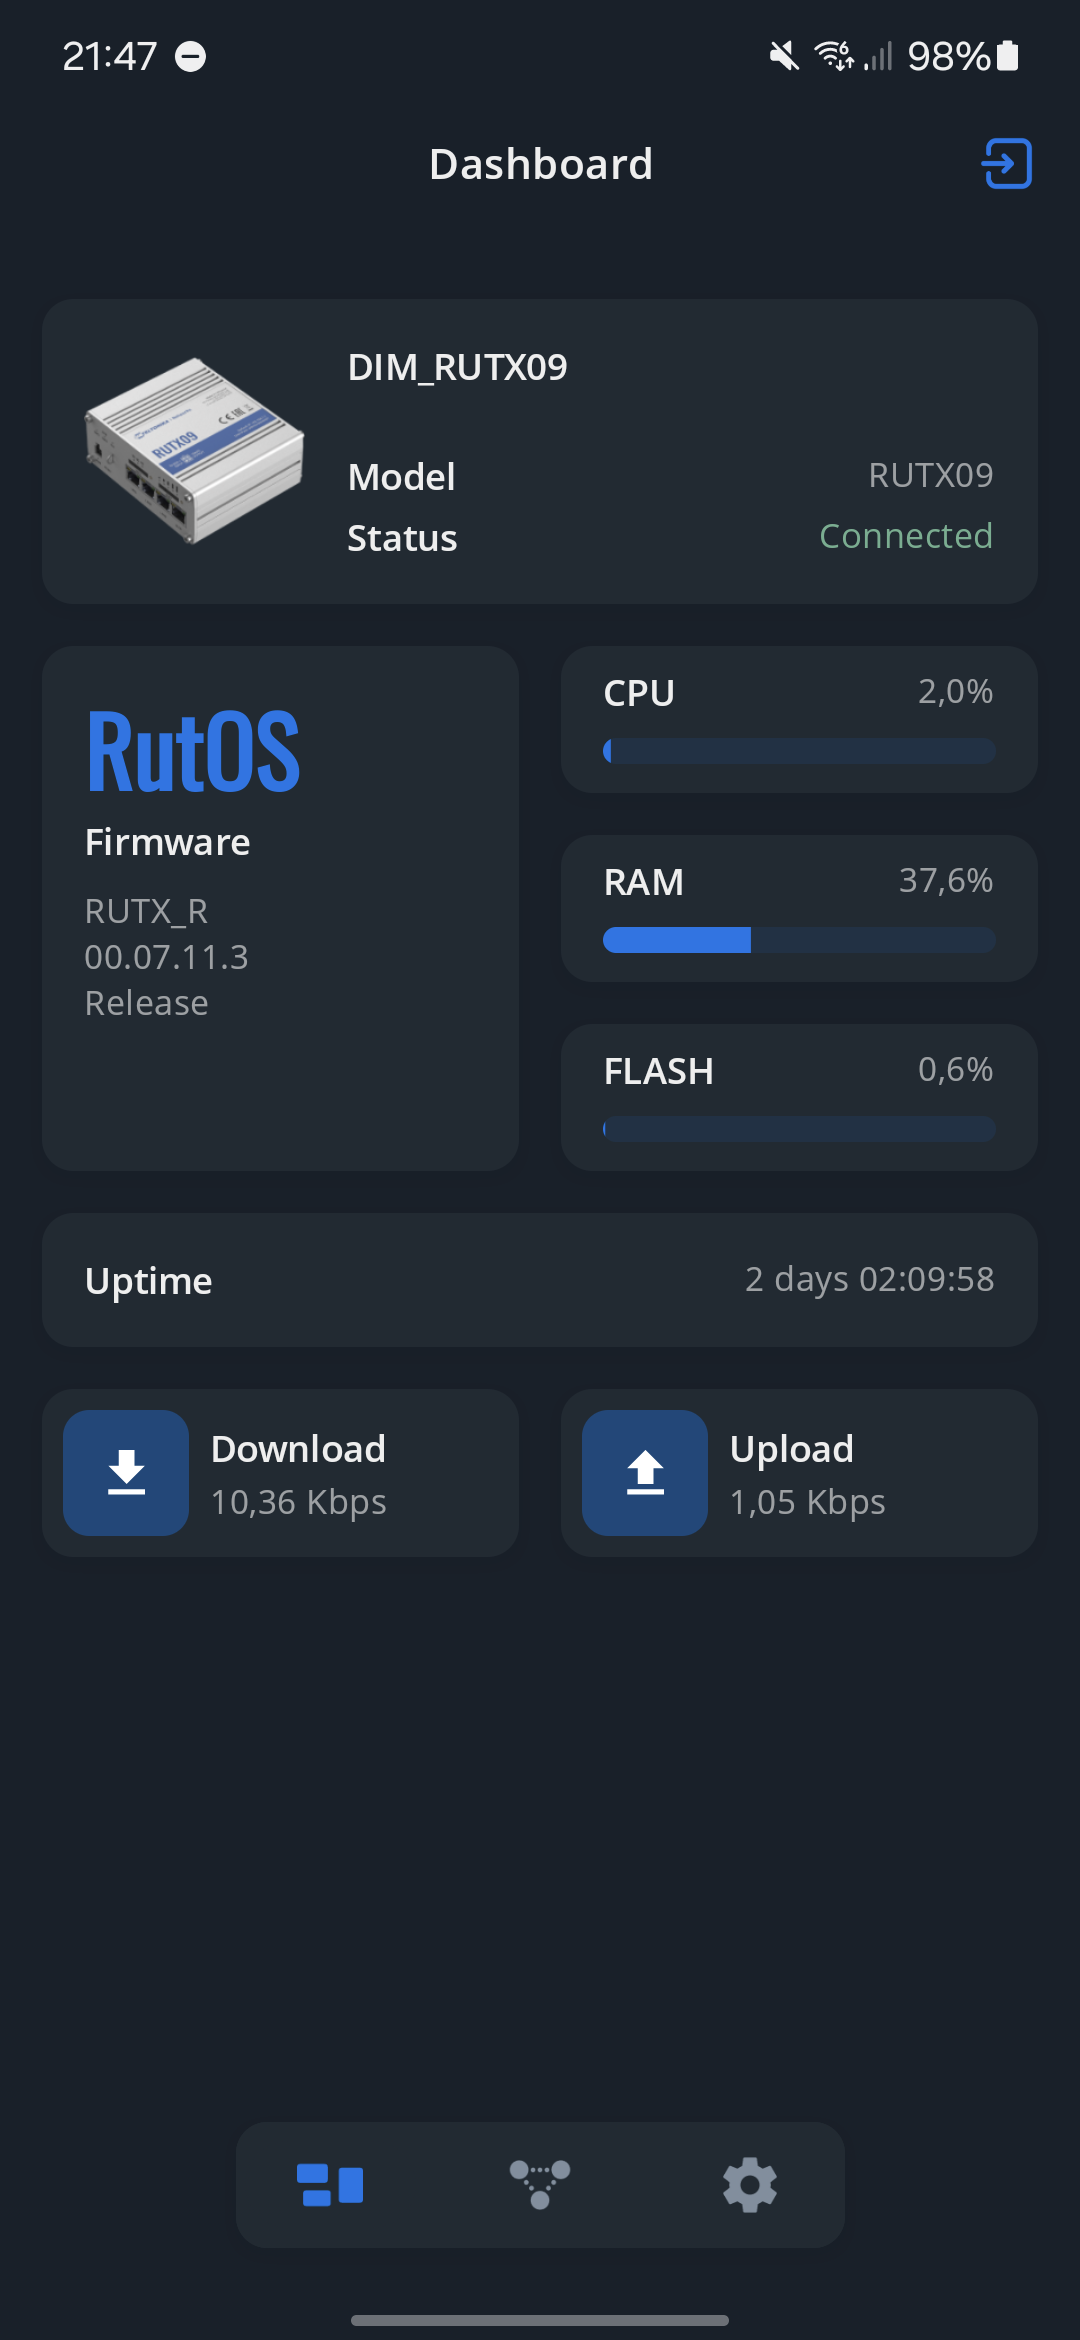Tap the Wi-Fi signal status icon
Image resolution: width=1080 pixels, height=2340 pixels.
pos(834,56)
